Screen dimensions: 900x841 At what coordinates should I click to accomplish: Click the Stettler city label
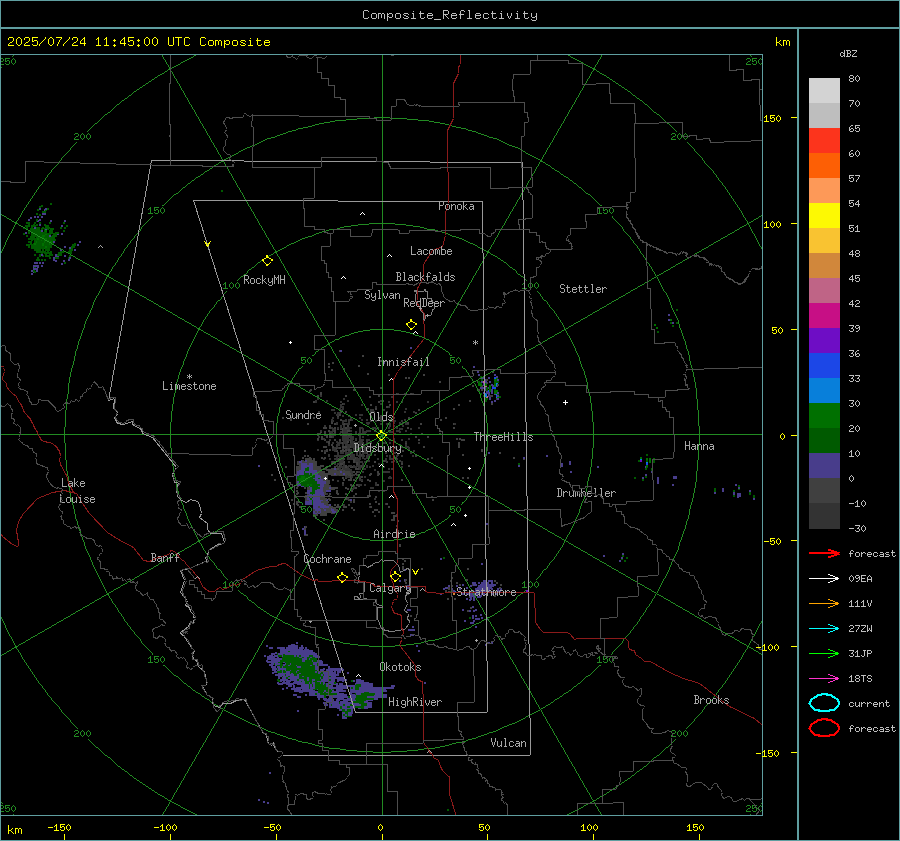583,289
